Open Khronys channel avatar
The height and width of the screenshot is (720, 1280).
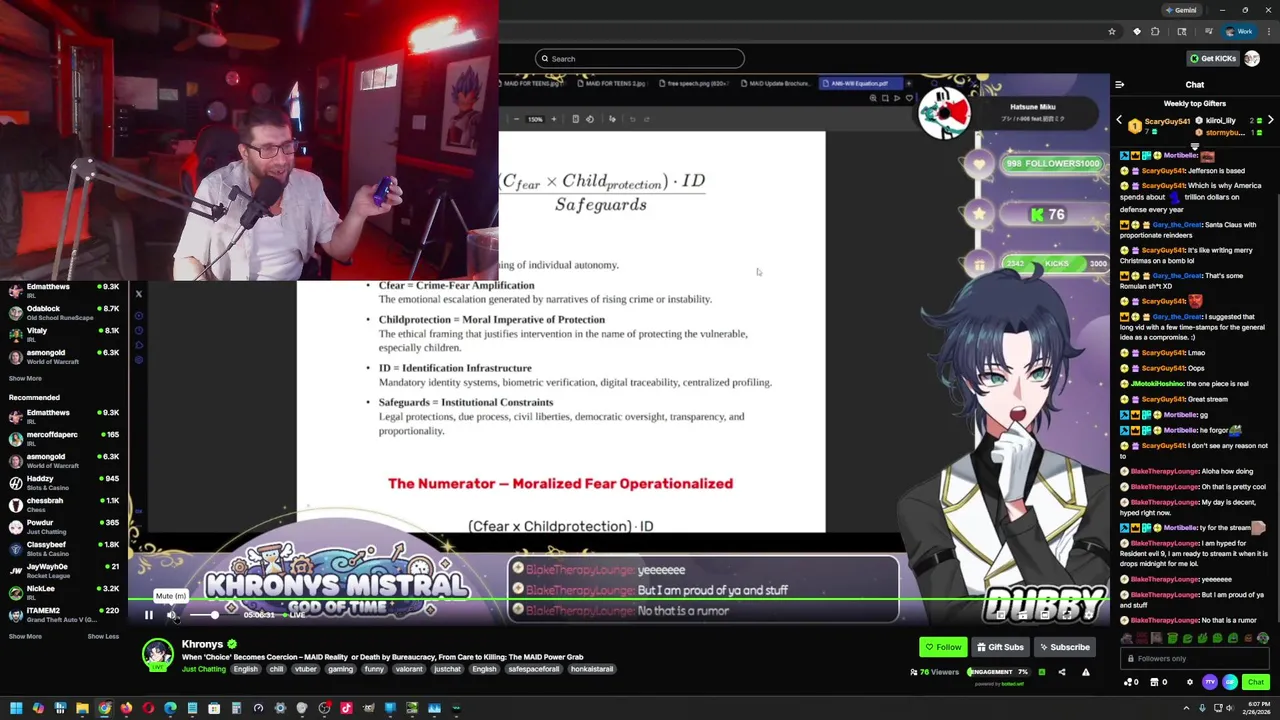tap(157, 655)
